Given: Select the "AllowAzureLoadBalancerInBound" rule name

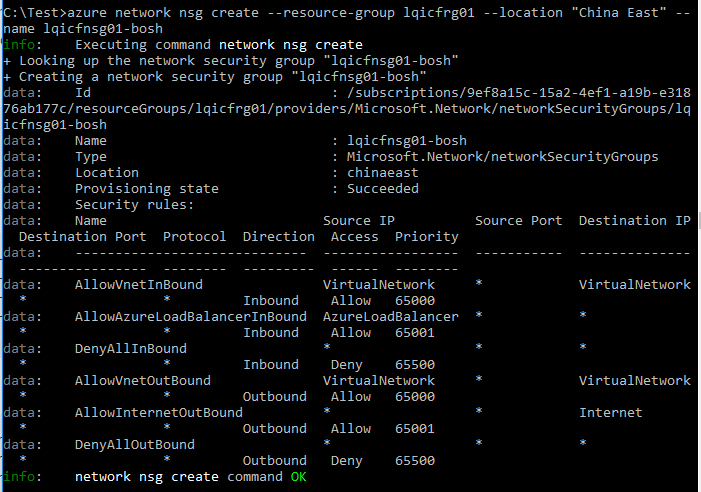Looking at the screenshot, I should pyautogui.click(x=190, y=317).
